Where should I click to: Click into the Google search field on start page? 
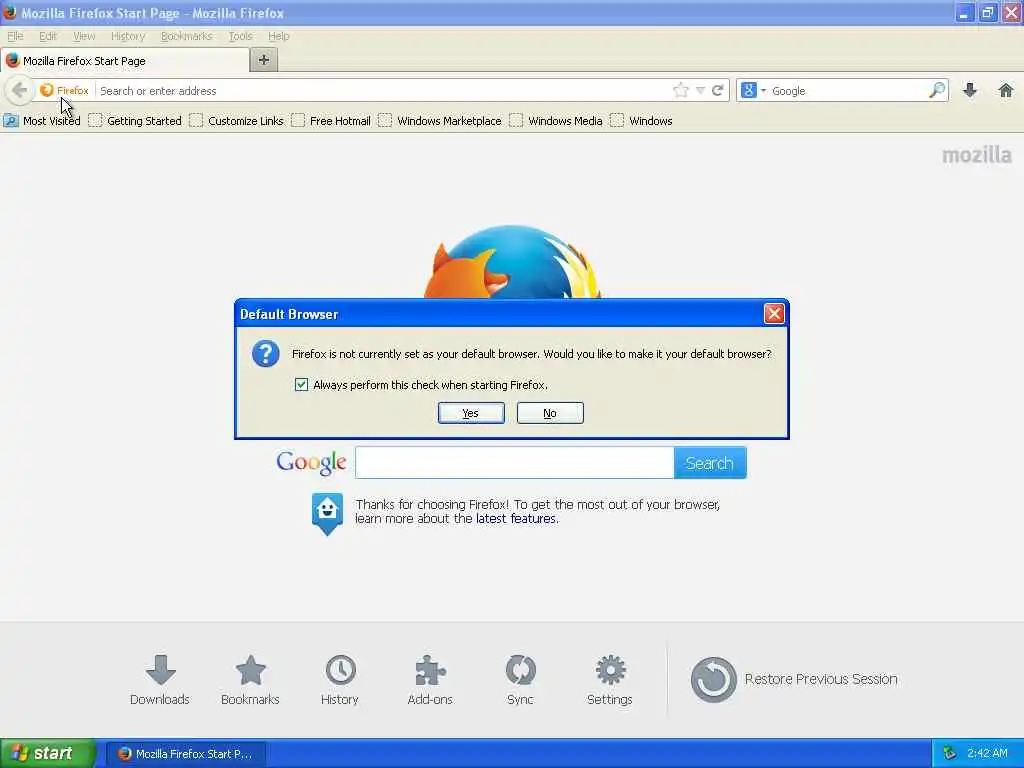coord(515,462)
